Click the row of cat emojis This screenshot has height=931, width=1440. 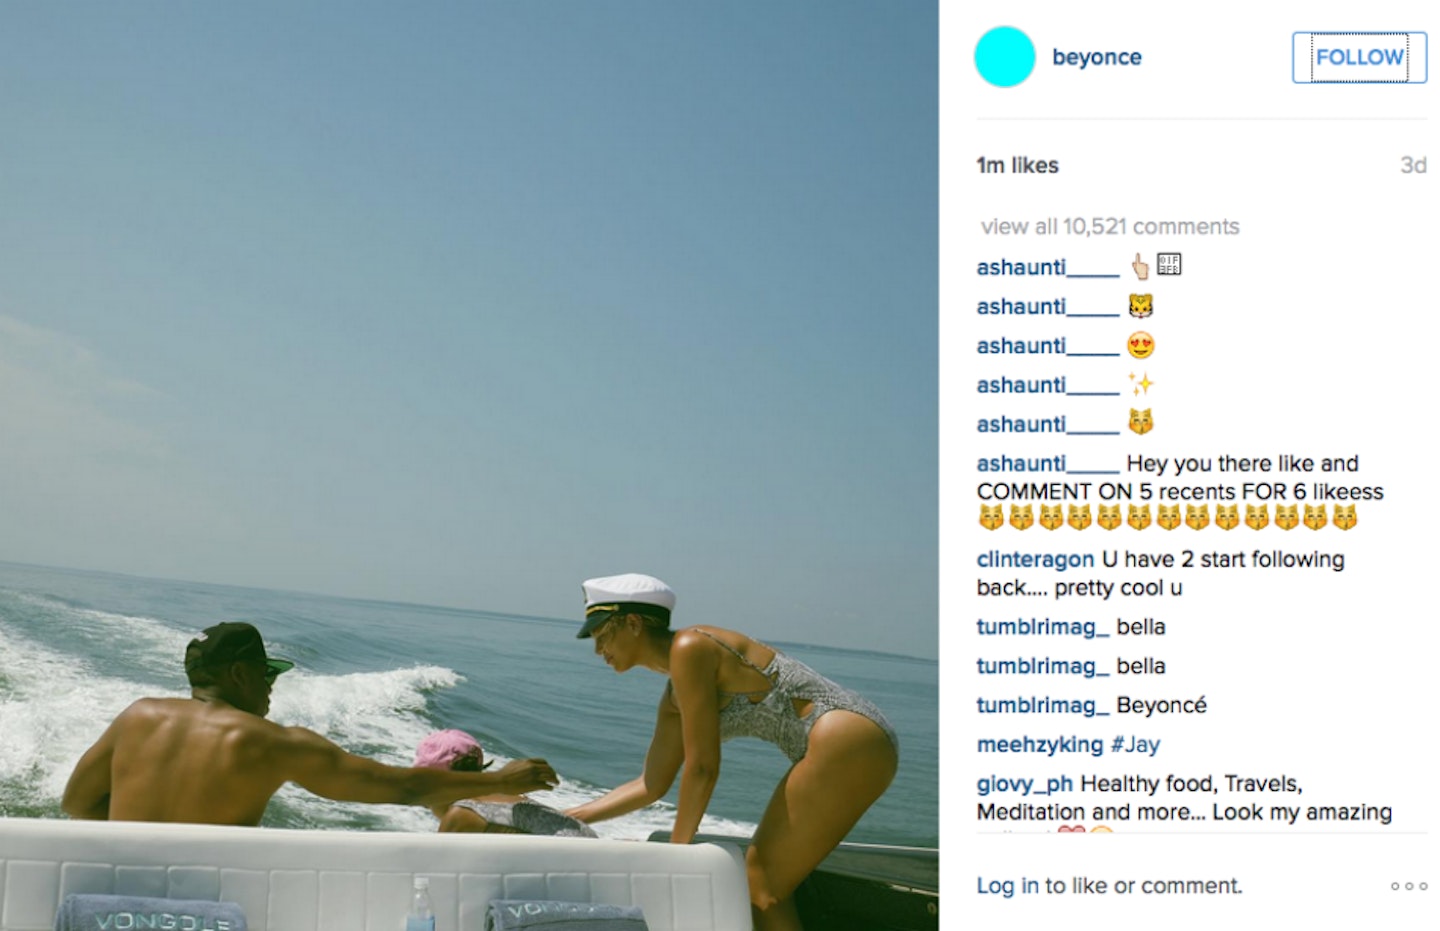(1168, 518)
